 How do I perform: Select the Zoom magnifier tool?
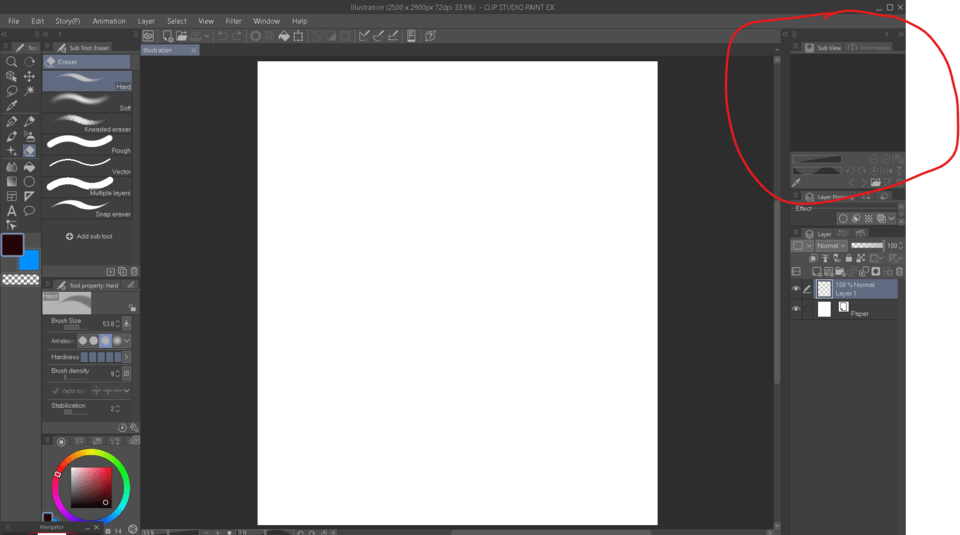pyautogui.click(x=11, y=62)
